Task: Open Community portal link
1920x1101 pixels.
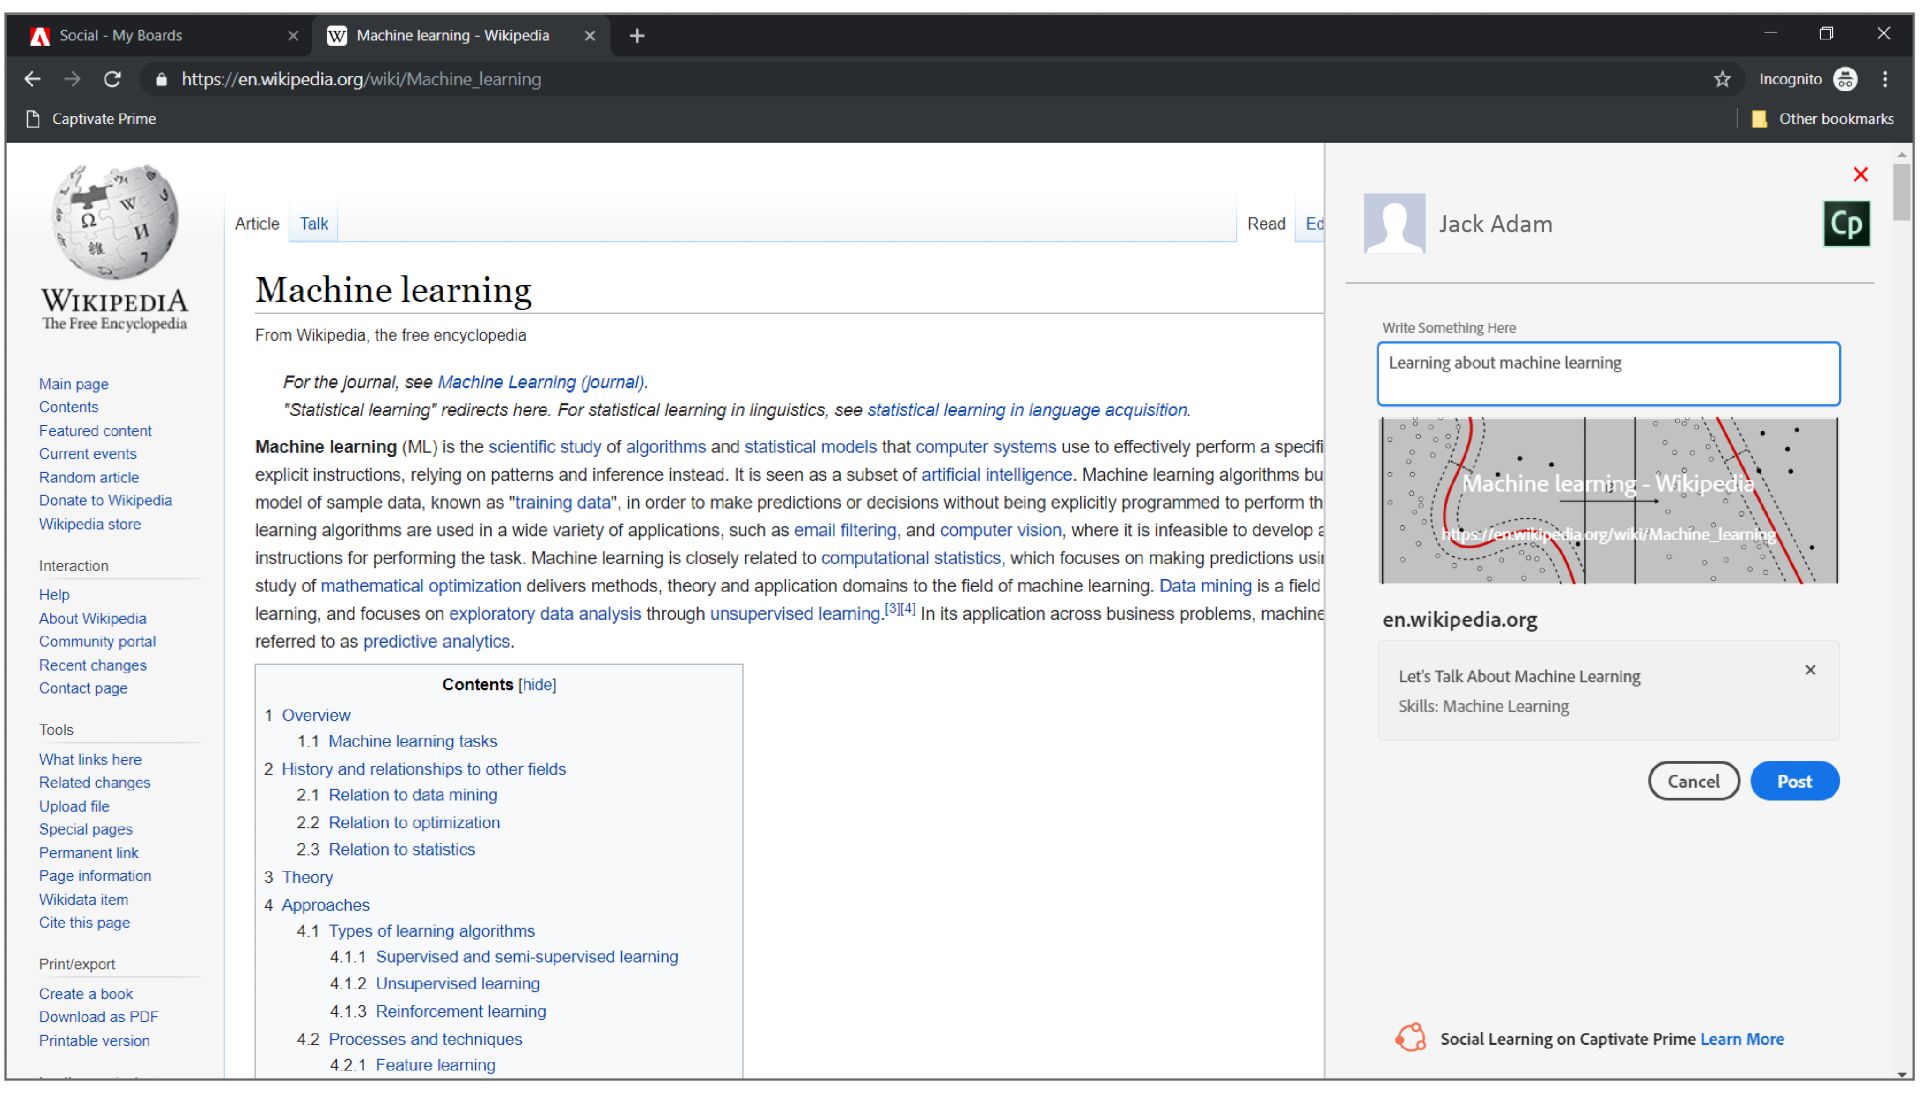Action: tap(97, 642)
